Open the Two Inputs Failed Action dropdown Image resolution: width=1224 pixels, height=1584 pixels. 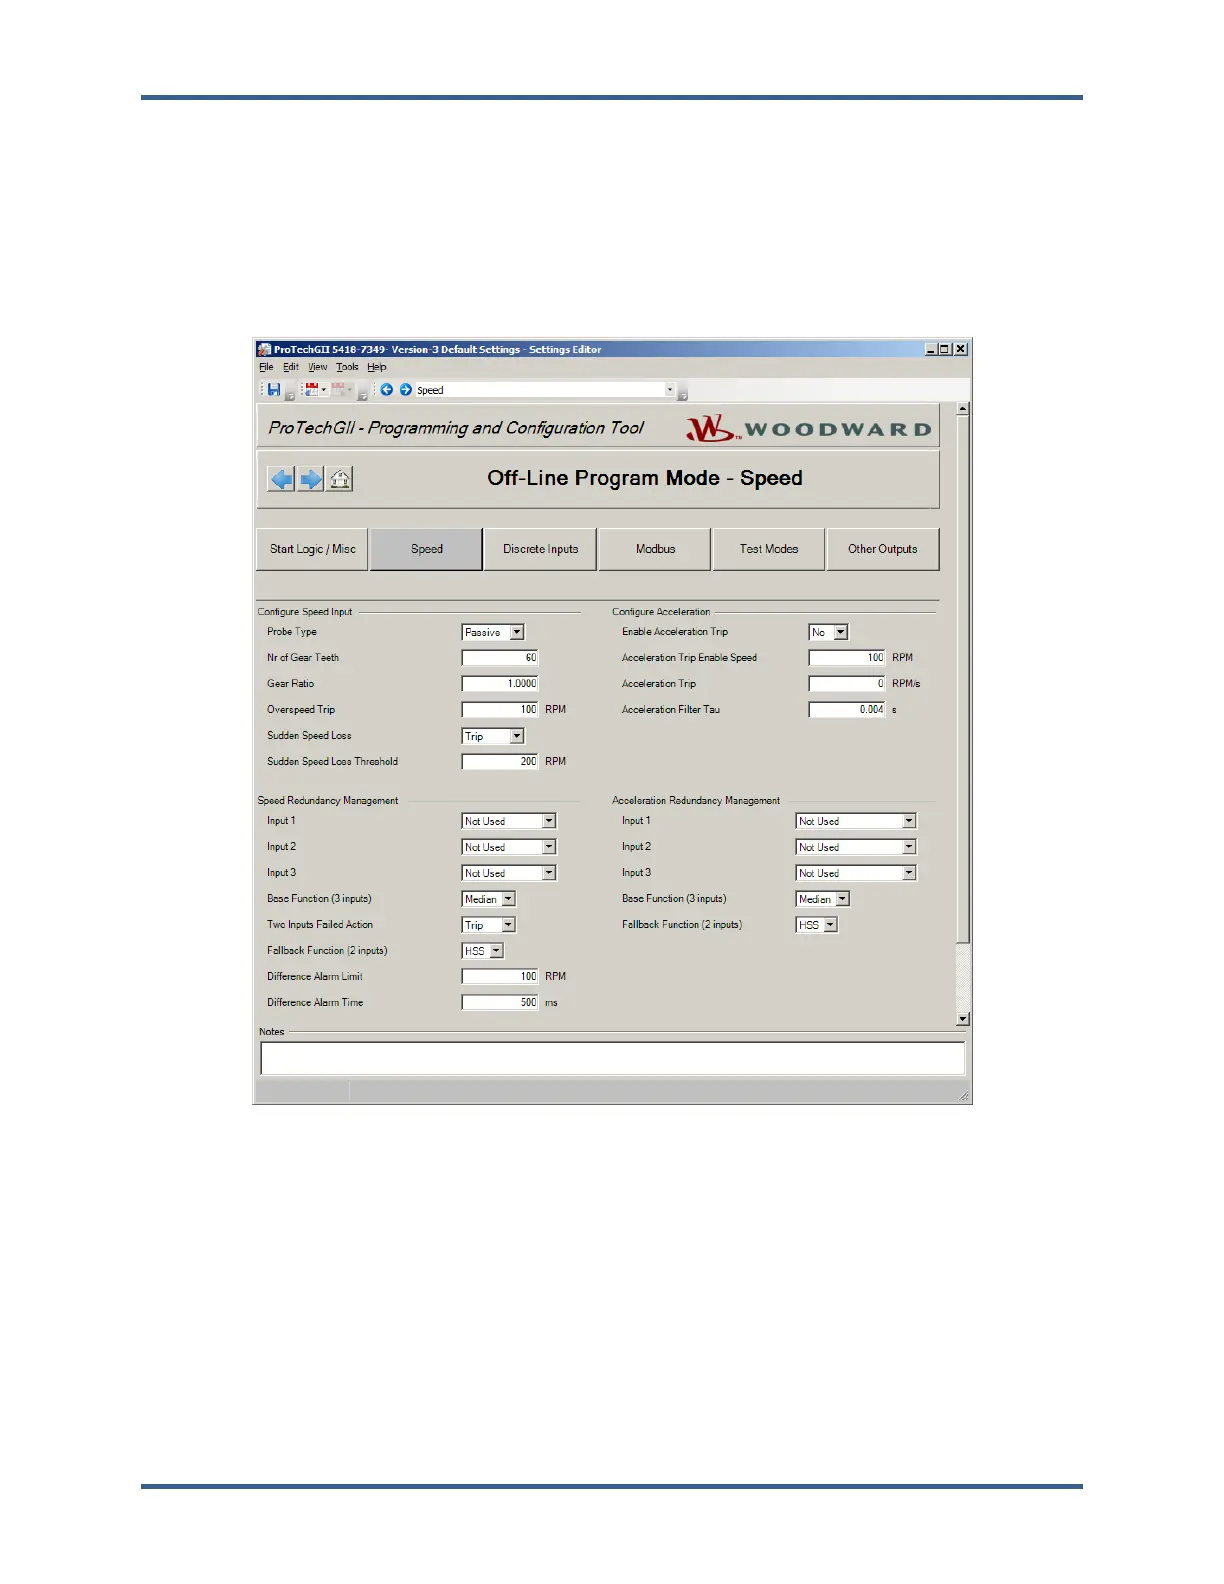click(x=509, y=925)
